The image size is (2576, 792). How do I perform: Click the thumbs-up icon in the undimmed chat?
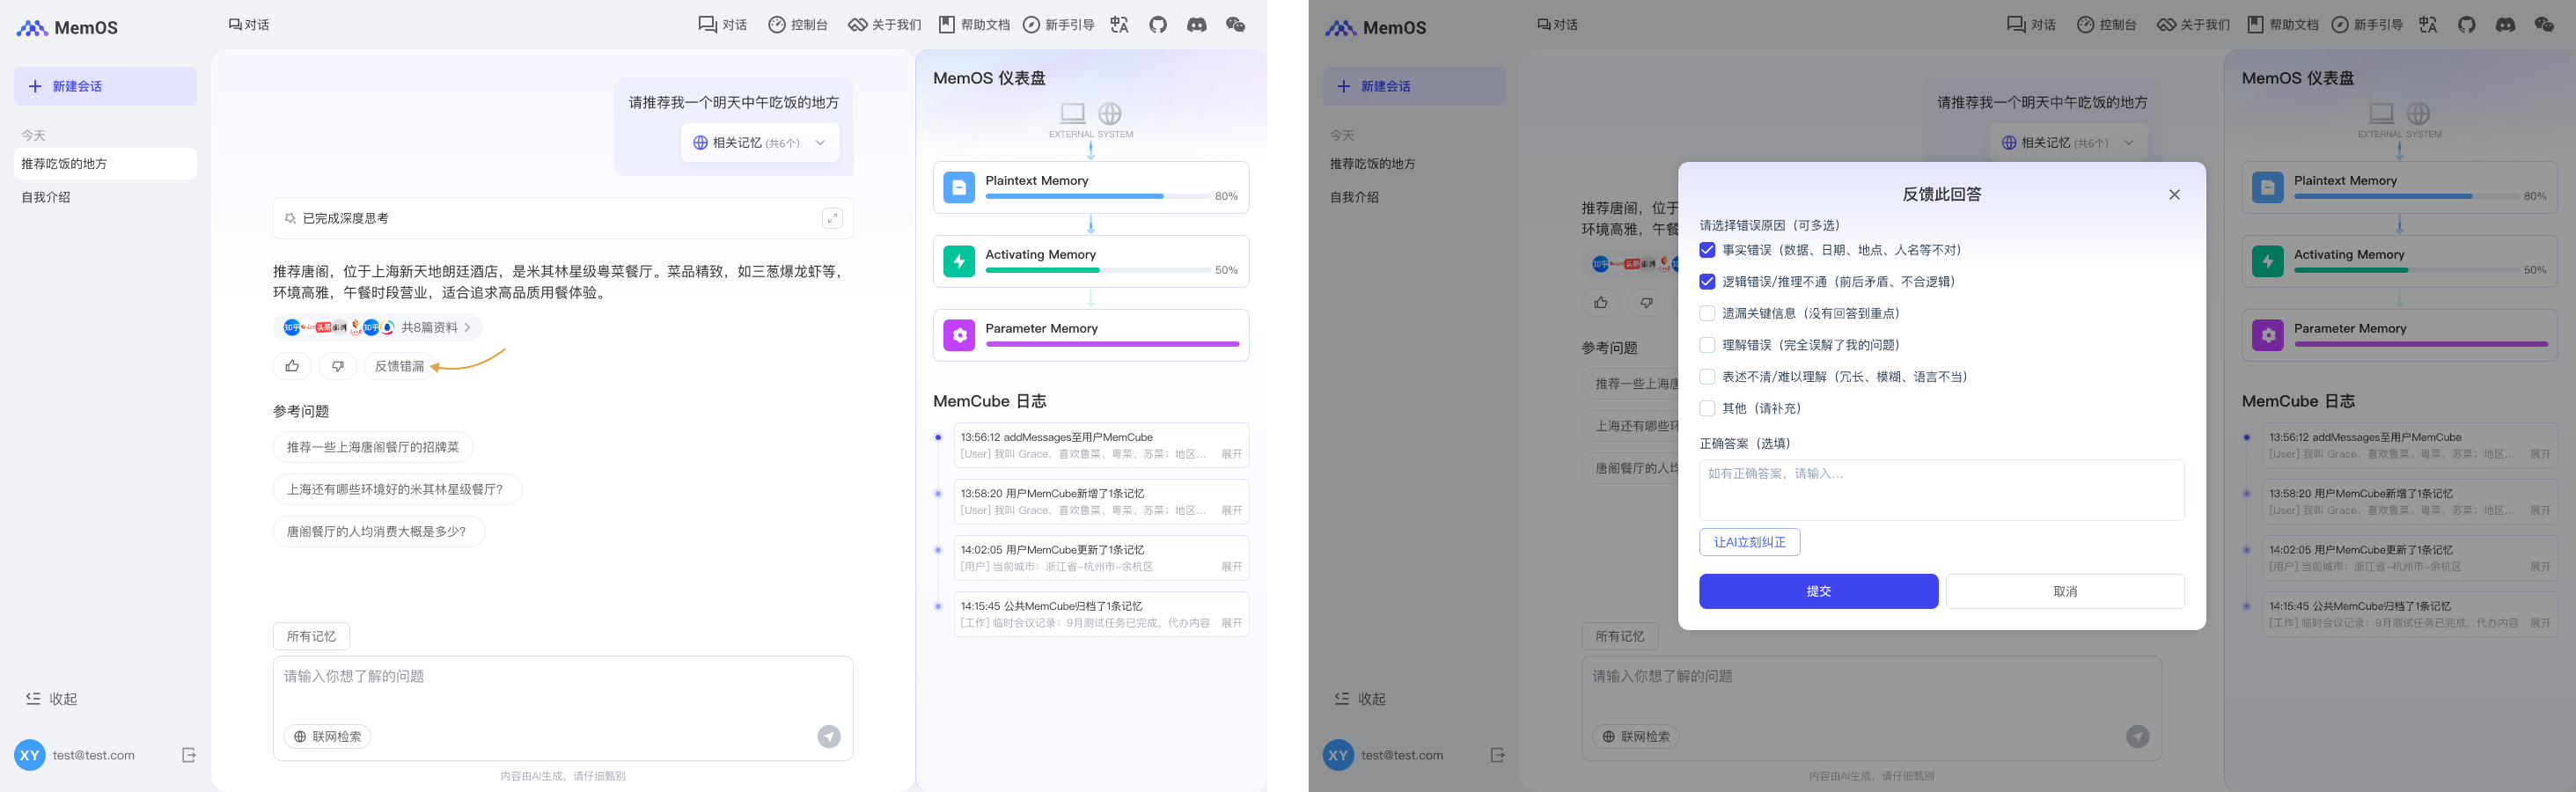[292, 366]
